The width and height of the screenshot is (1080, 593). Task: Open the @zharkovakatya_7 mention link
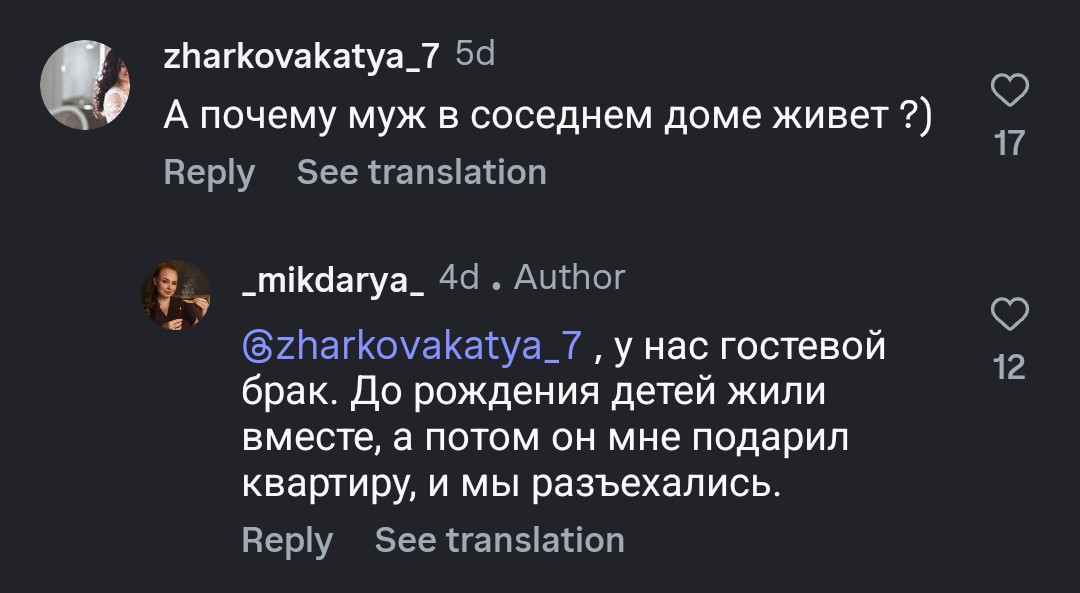412,346
